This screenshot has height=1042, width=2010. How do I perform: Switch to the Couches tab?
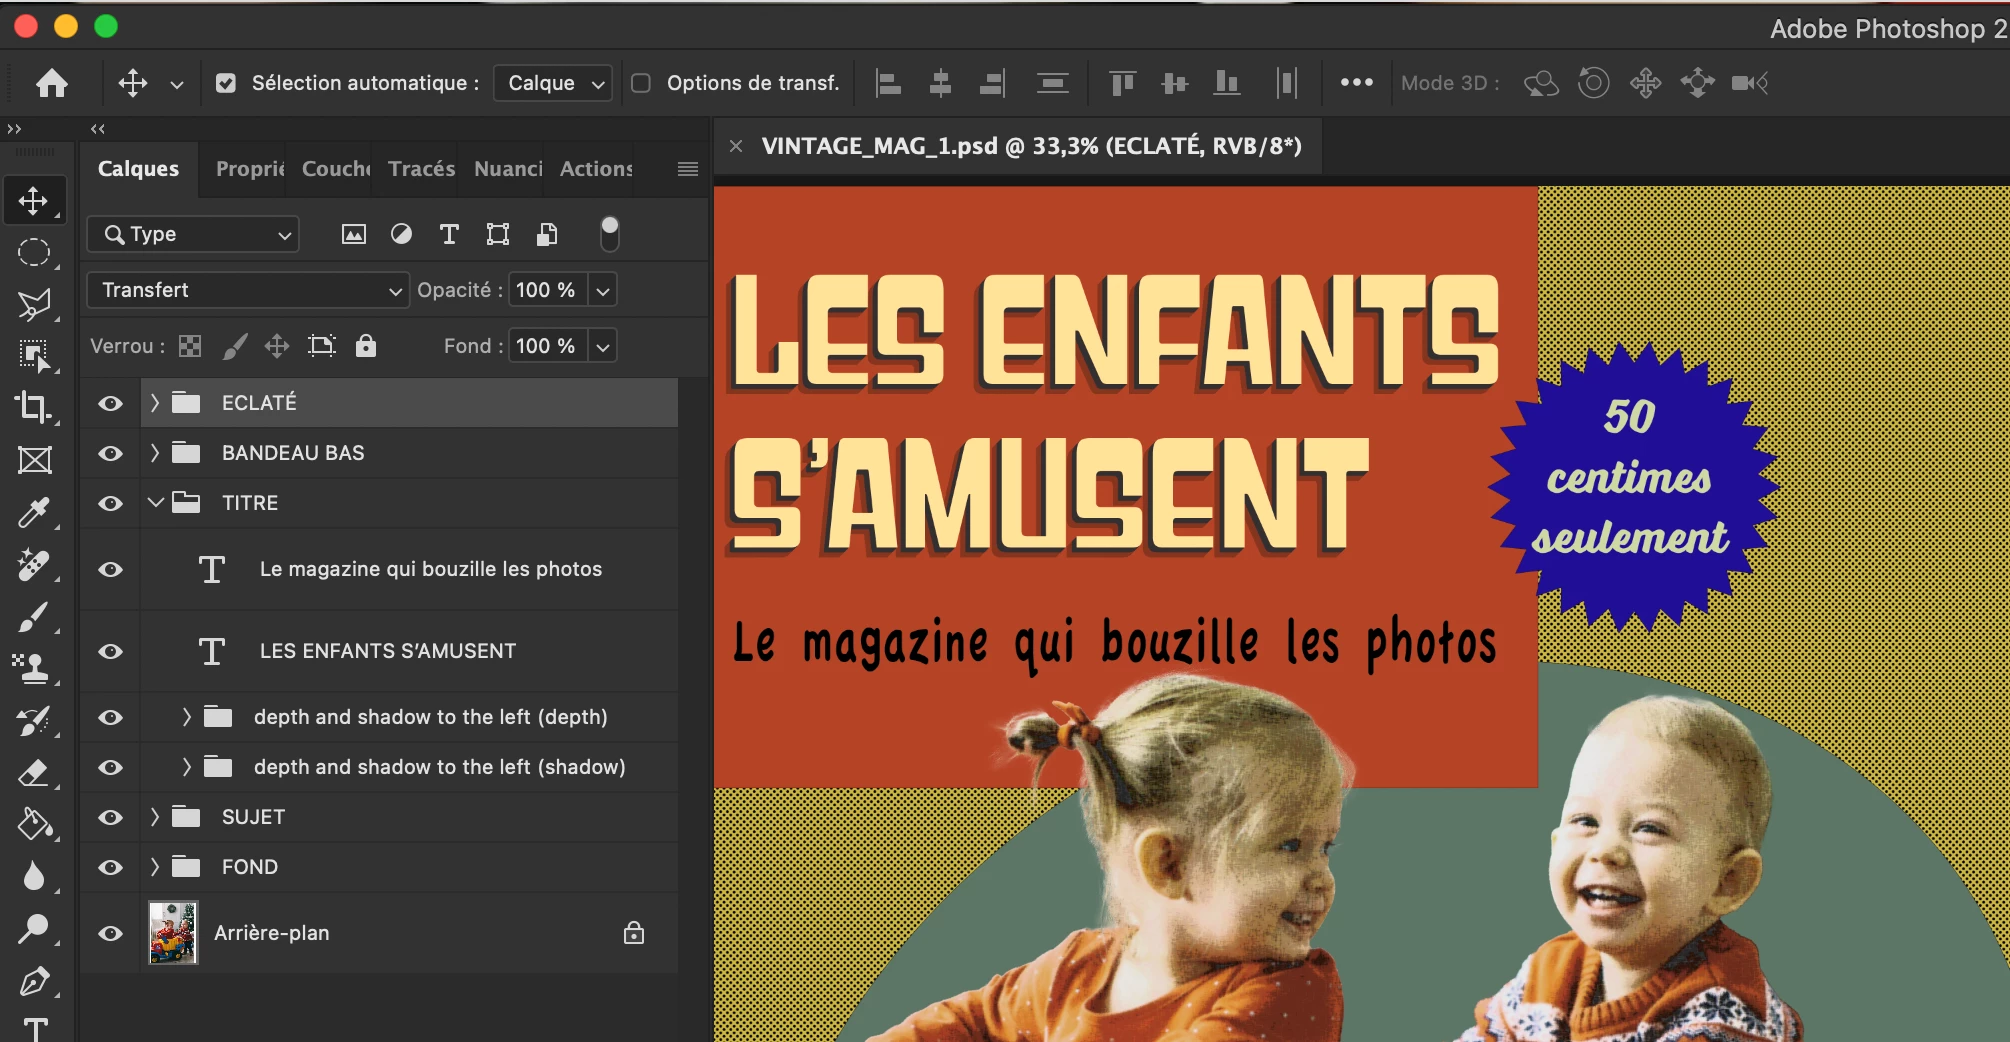pyautogui.click(x=336, y=169)
